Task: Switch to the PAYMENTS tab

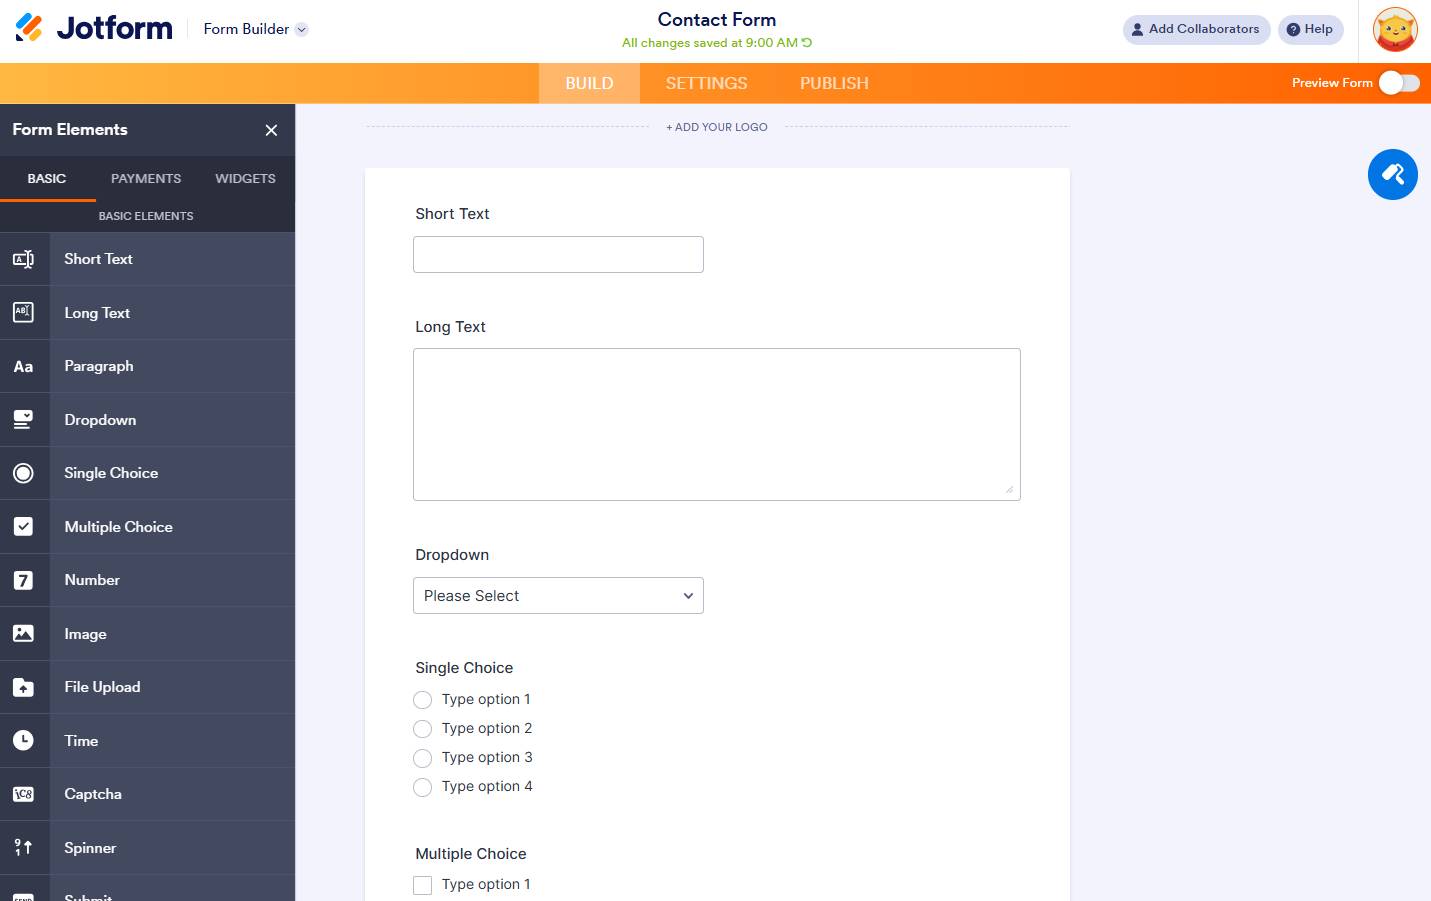Action: click(x=145, y=178)
